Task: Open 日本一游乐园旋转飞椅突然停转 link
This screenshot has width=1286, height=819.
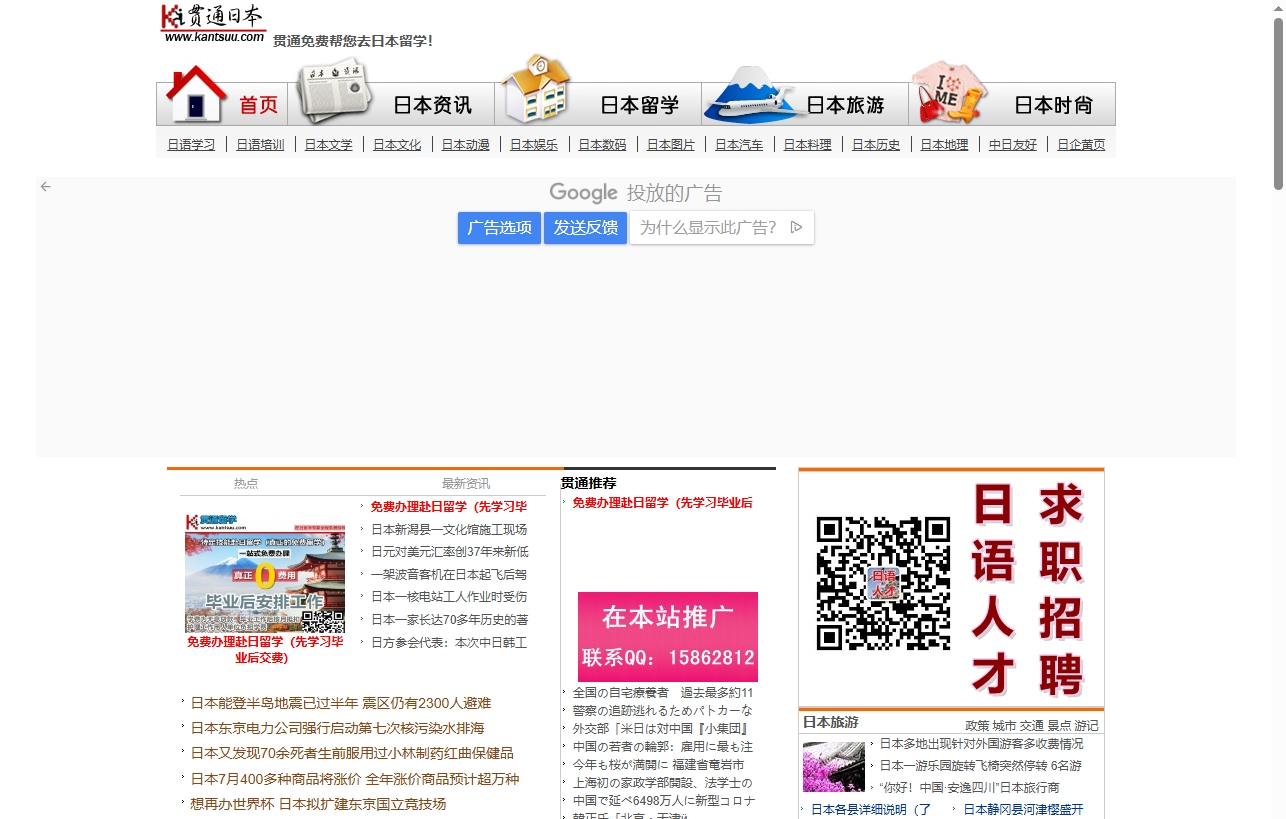Action: pyautogui.click(x=980, y=765)
